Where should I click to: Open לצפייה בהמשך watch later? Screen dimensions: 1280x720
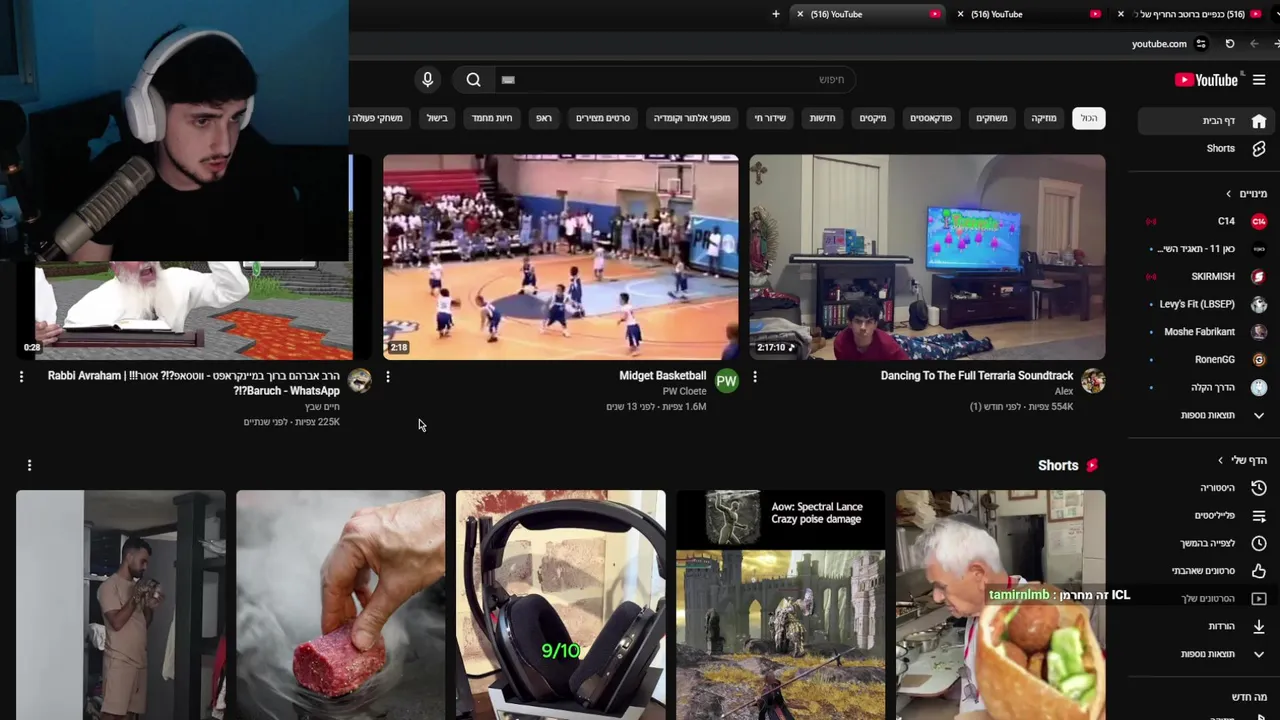(1207, 543)
